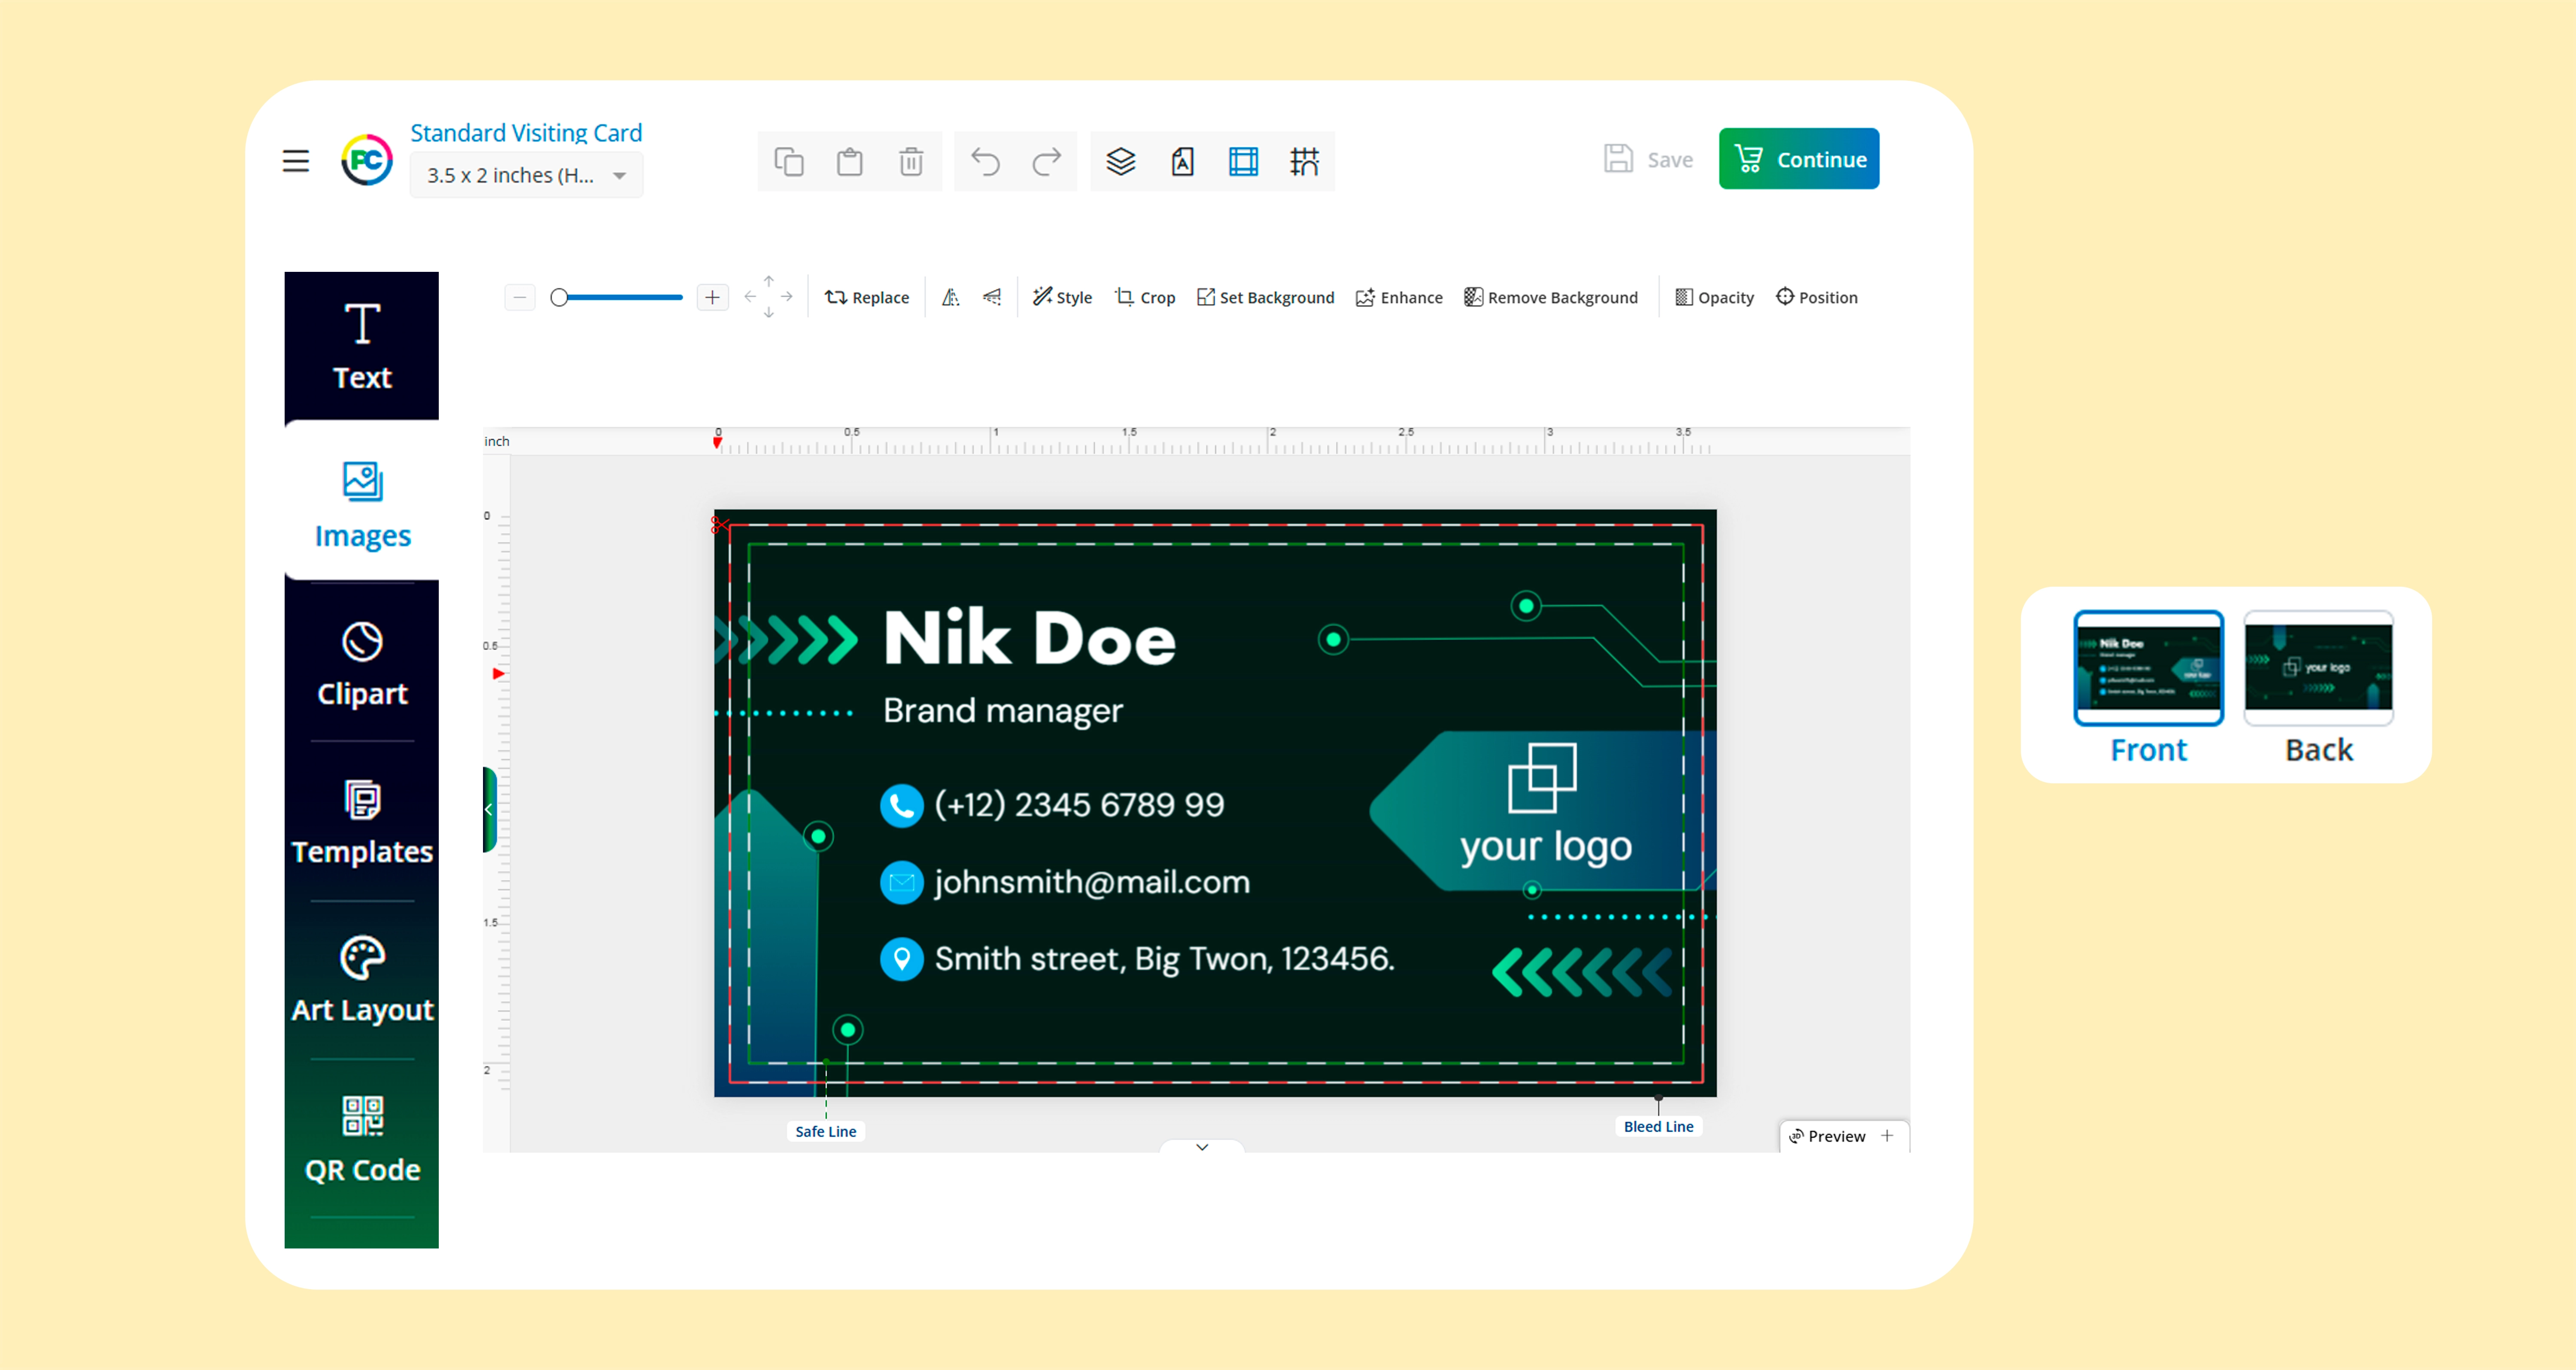Select the Front card thumbnail
This screenshot has width=2576, height=1370.
coord(2148,667)
